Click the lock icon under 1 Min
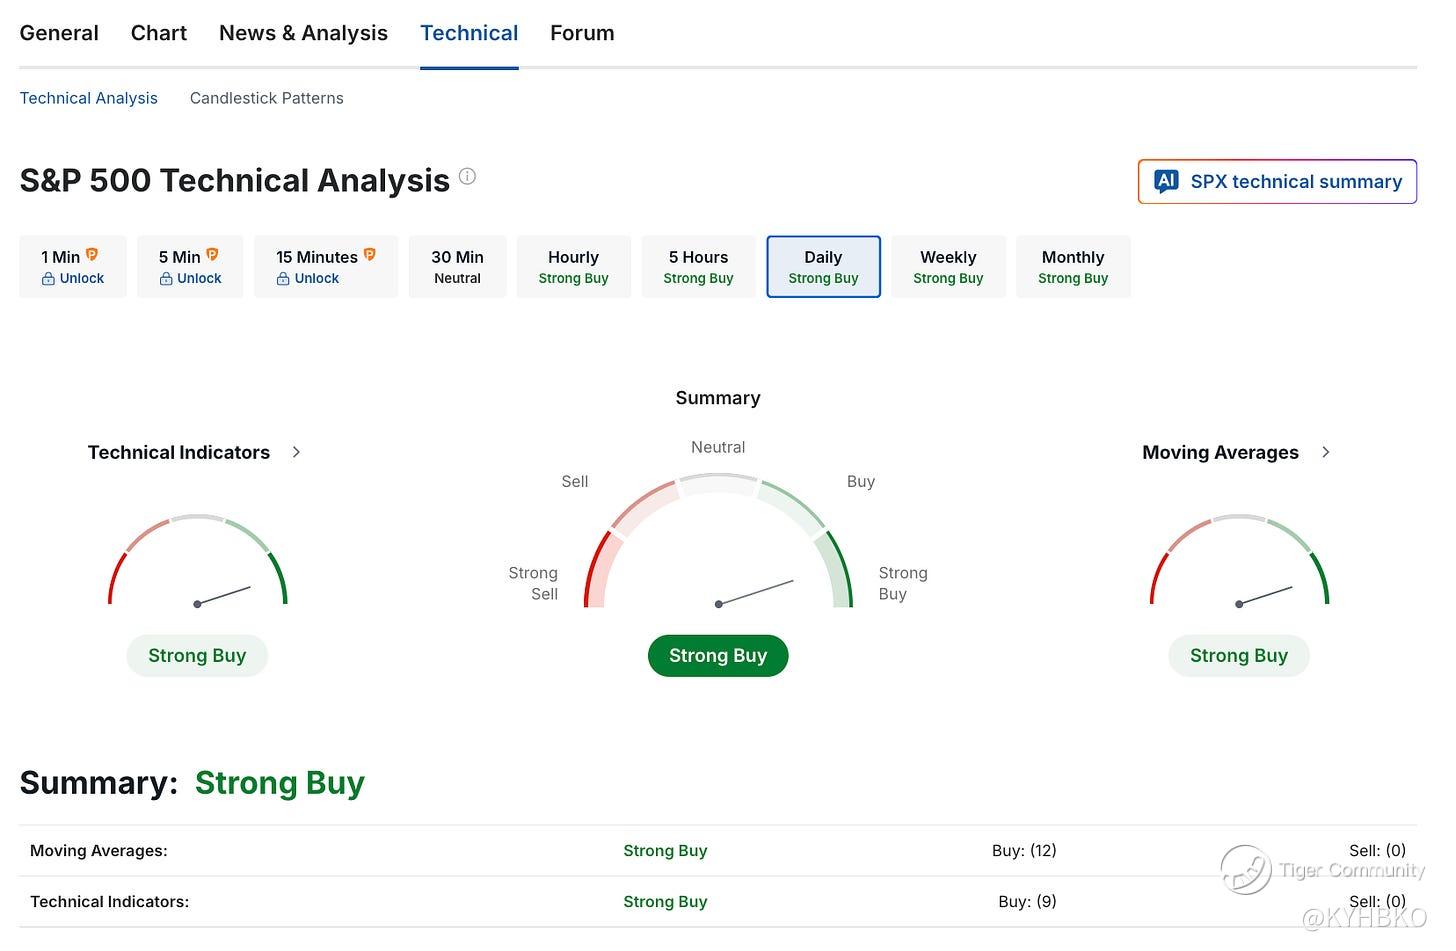1456x951 pixels. [48, 279]
